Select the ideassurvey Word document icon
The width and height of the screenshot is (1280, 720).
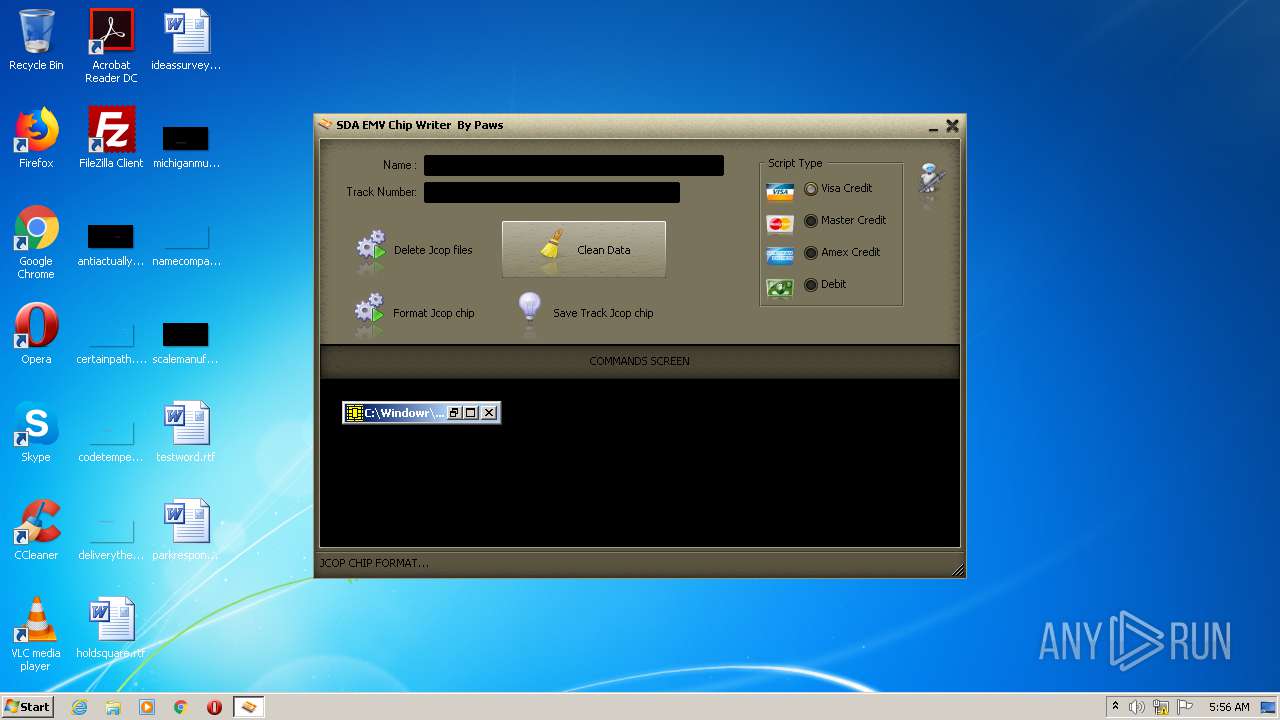[x=186, y=41]
